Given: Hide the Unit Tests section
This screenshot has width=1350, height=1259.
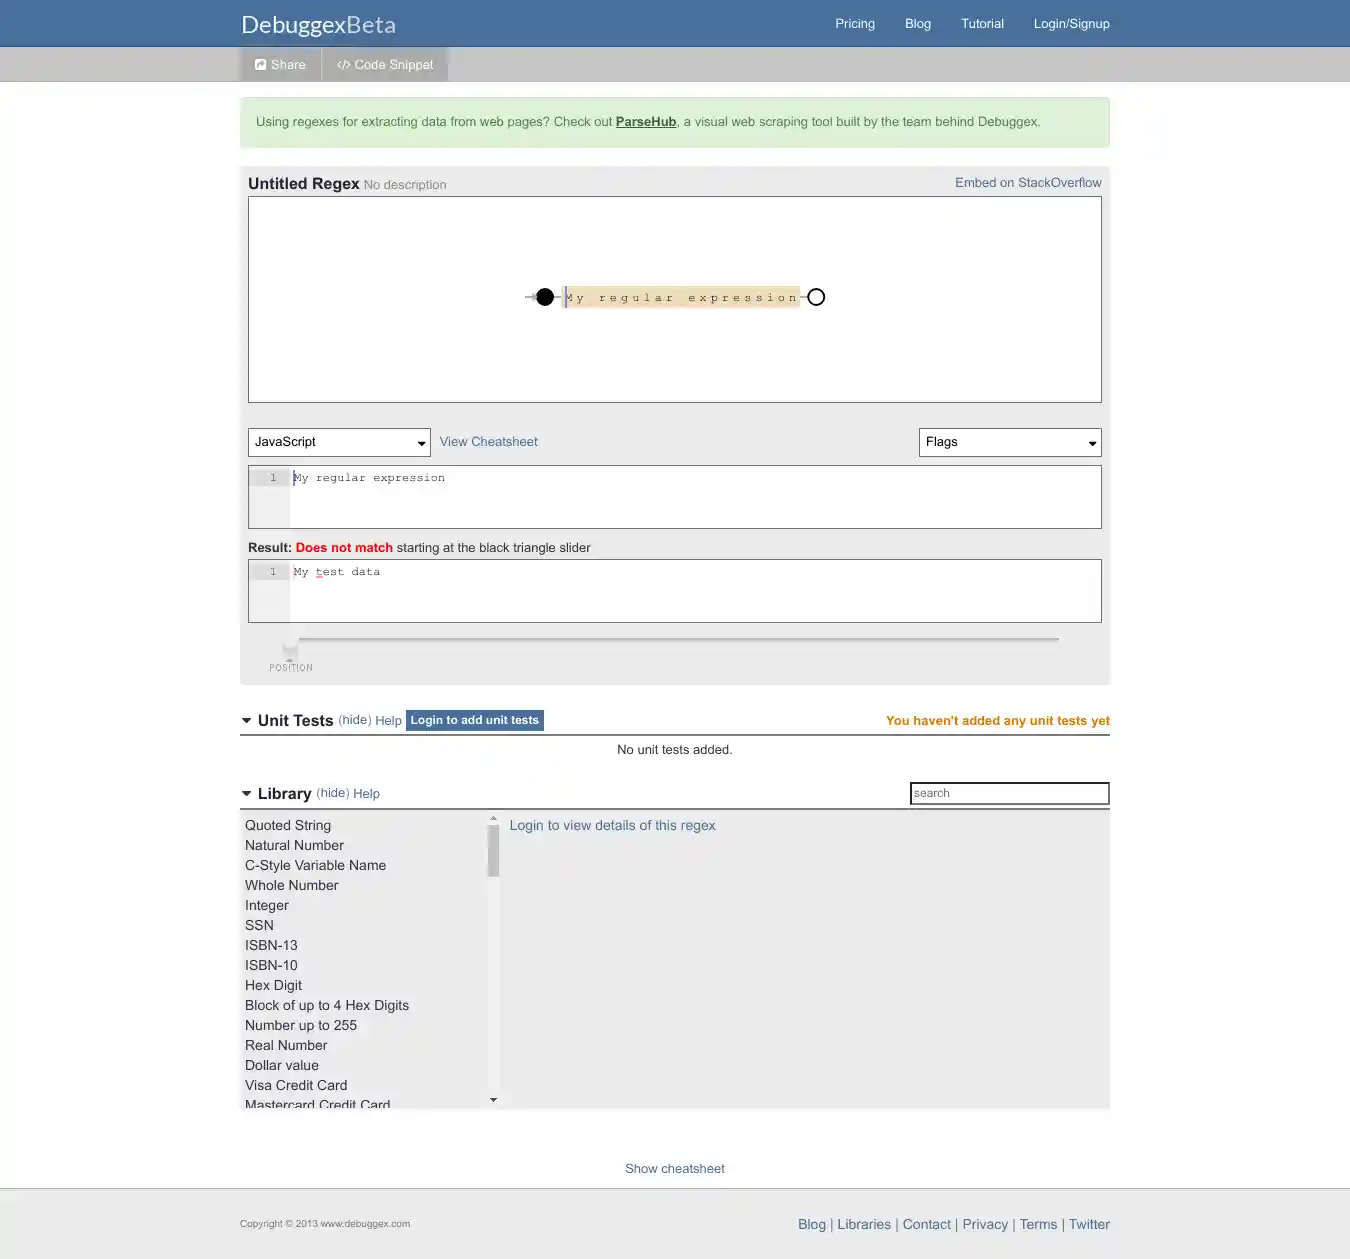Looking at the screenshot, I should (x=355, y=720).
